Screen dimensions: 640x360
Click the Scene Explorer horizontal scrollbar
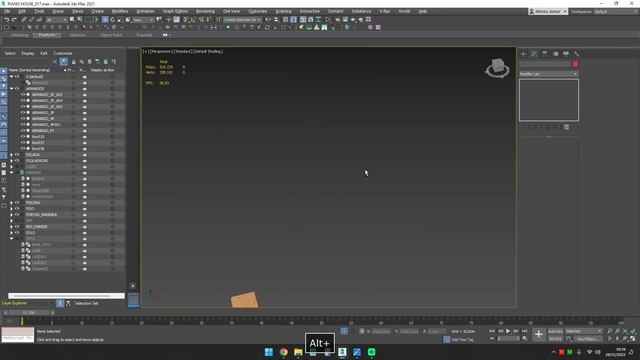click(x=66, y=296)
